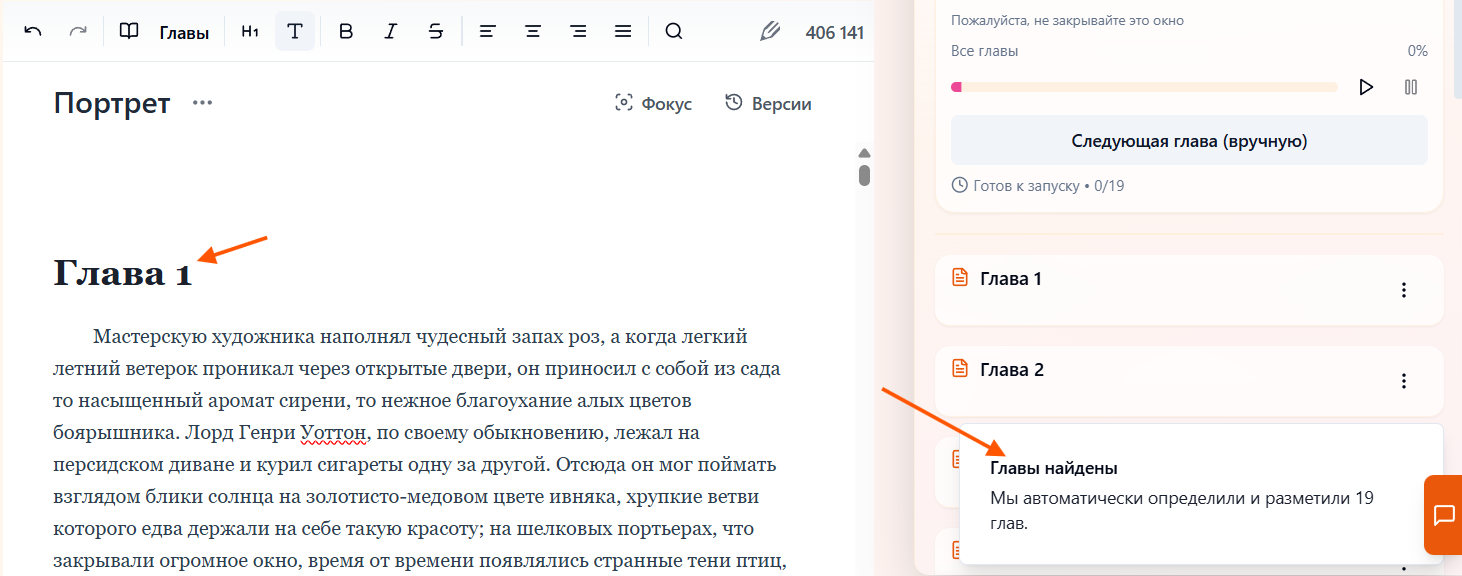
Task: Enable Фокус mode
Action: point(653,103)
